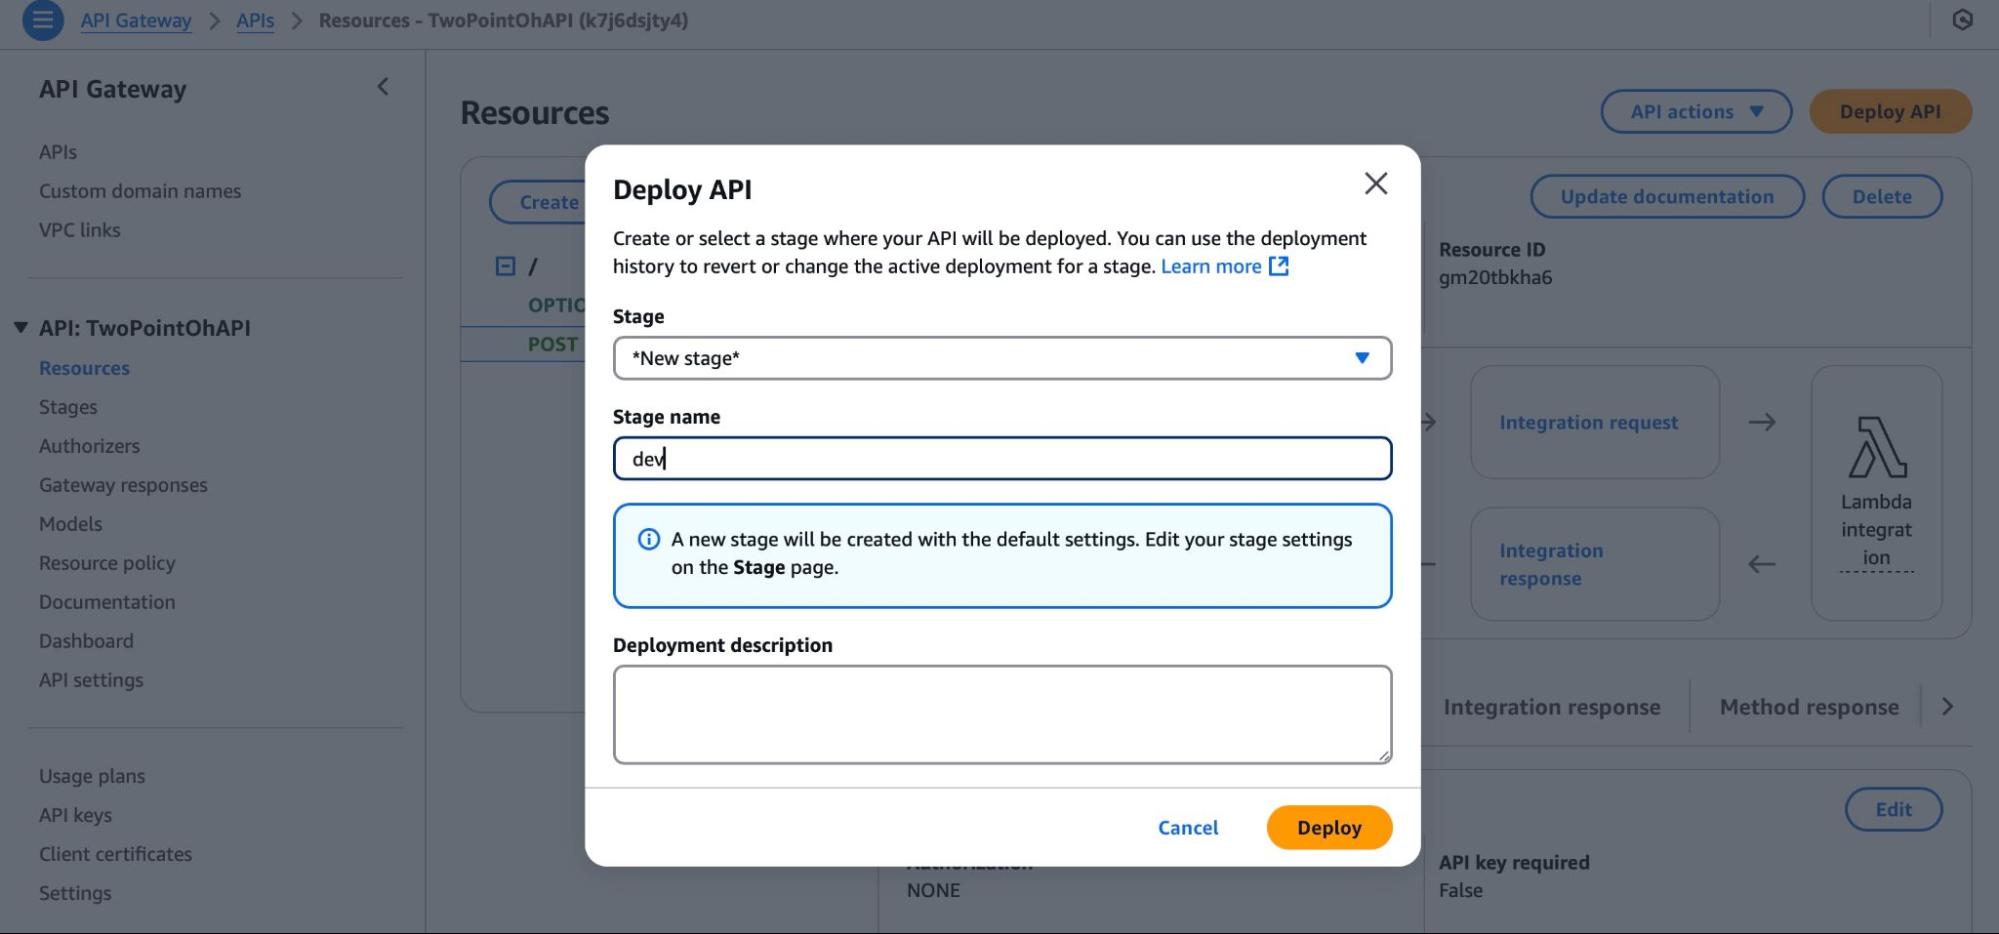Image resolution: width=1999 pixels, height=934 pixels.
Task: Click the info icon in the blue notice
Action: (649, 539)
